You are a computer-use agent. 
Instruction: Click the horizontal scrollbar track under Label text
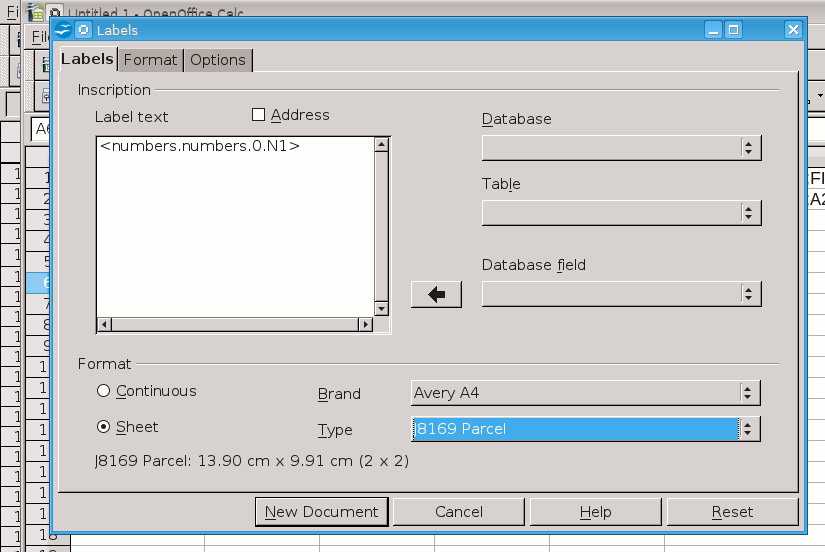click(x=235, y=324)
